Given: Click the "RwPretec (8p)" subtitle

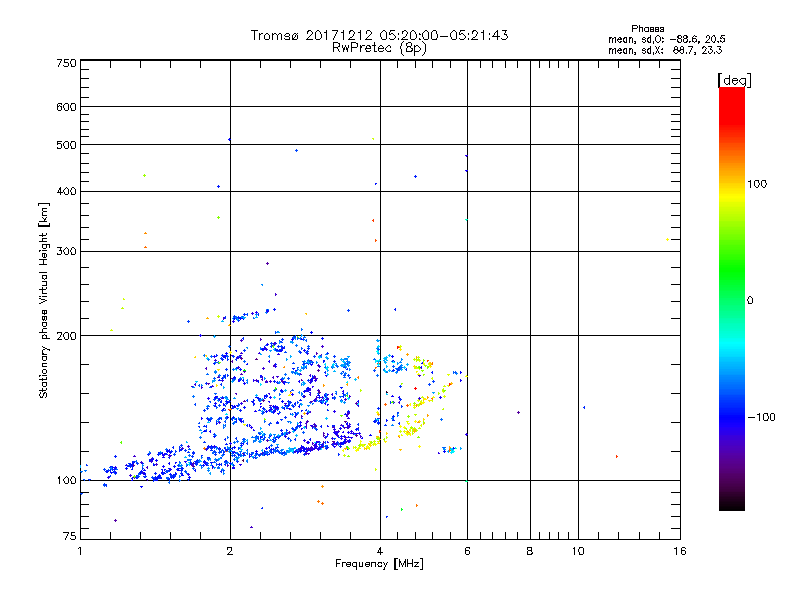Looking at the screenshot, I should [x=379, y=48].
